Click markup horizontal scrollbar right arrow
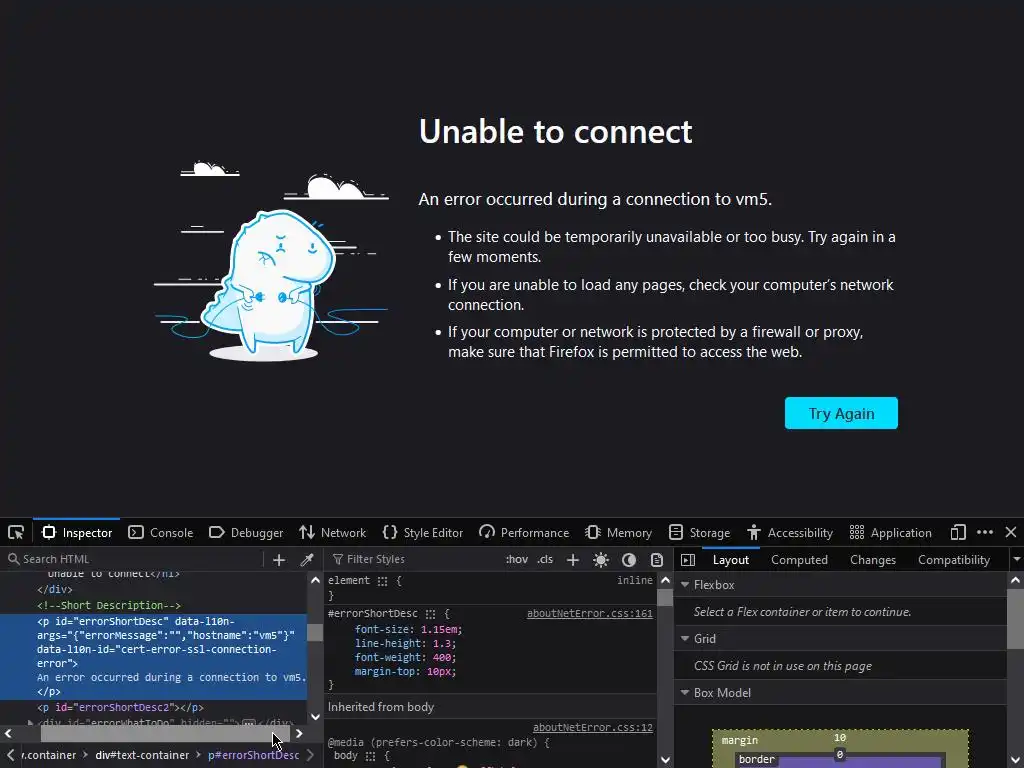This screenshot has height=768, width=1024. [x=299, y=733]
